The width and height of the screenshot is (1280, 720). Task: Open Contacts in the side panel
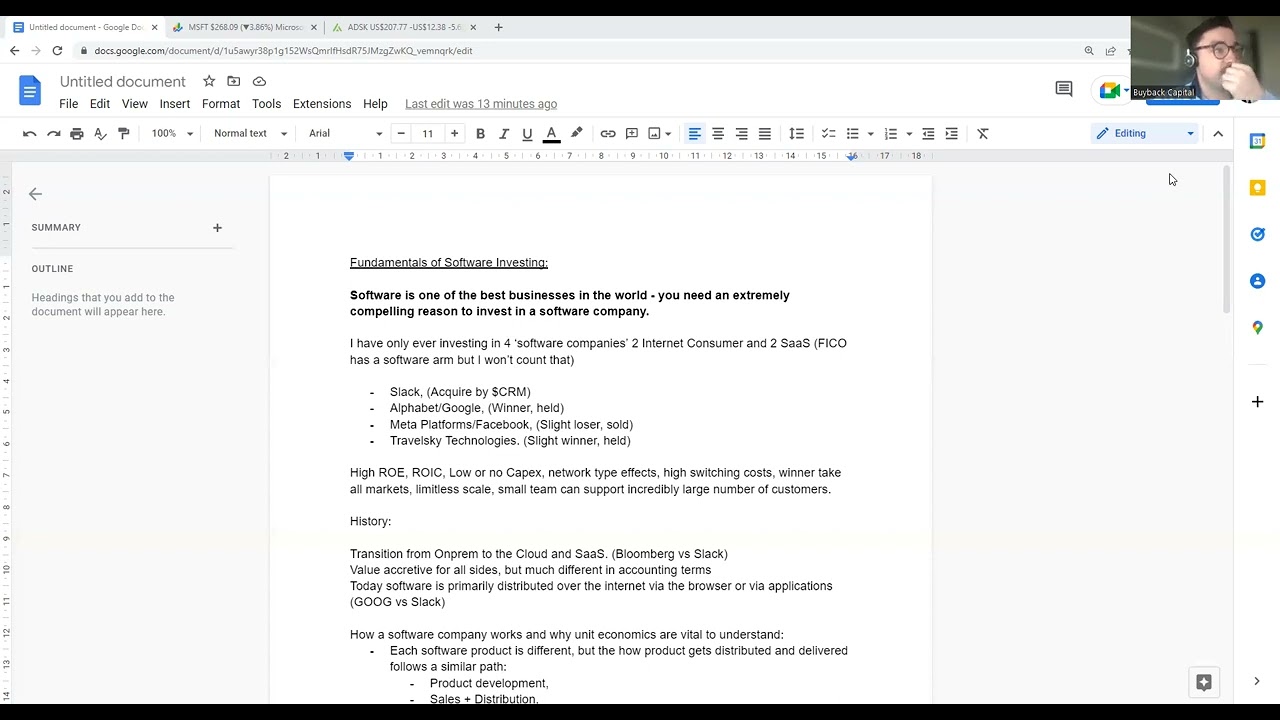tap(1258, 281)
